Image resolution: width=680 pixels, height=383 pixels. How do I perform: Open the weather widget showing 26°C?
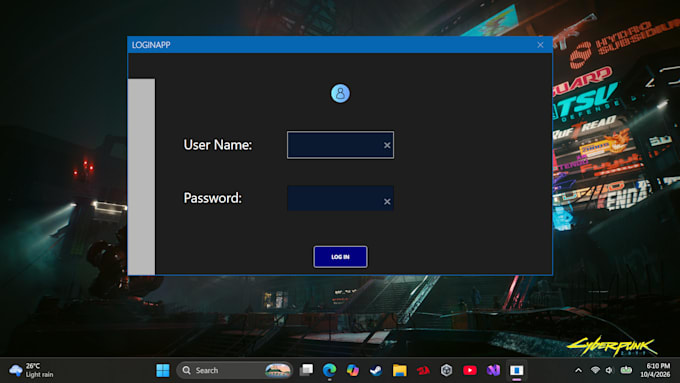[31, 370]
